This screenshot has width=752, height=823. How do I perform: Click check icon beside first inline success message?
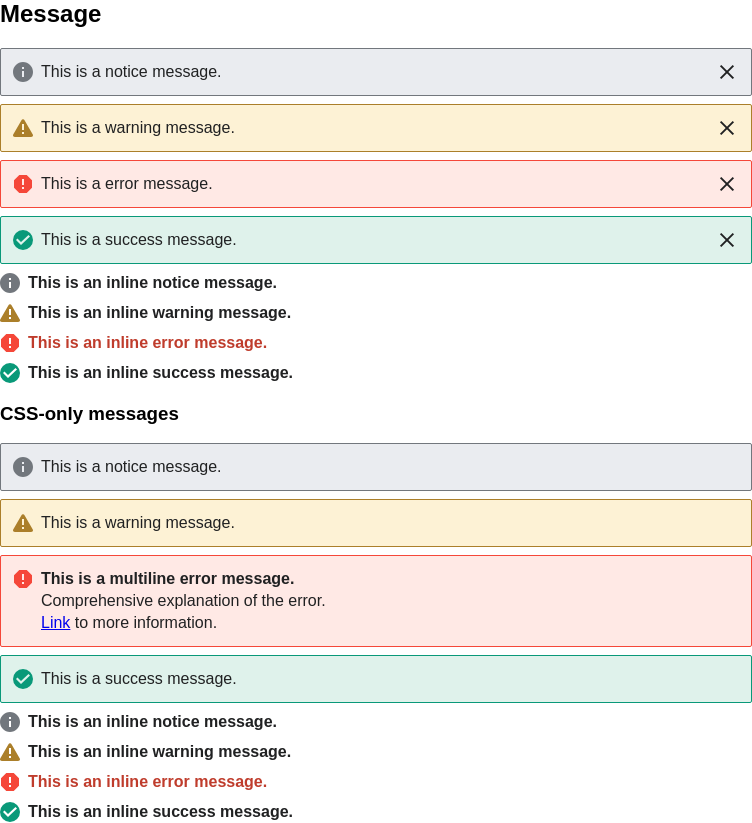[x=10, y=373]
